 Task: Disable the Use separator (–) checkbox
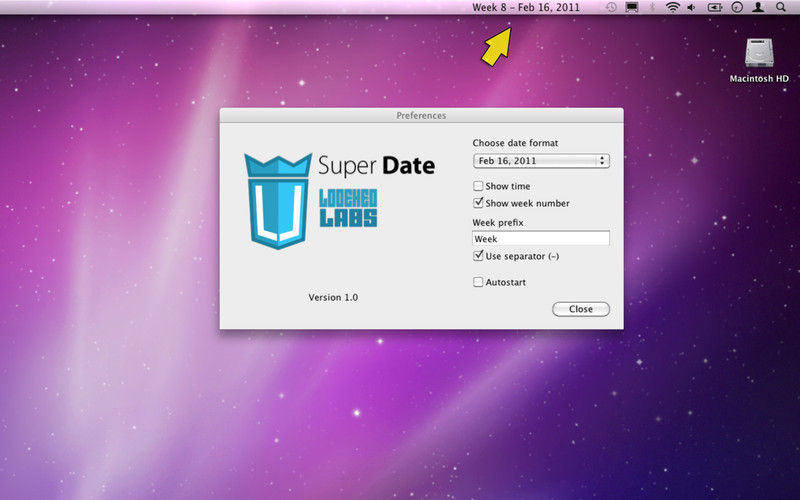coord(478,256)
